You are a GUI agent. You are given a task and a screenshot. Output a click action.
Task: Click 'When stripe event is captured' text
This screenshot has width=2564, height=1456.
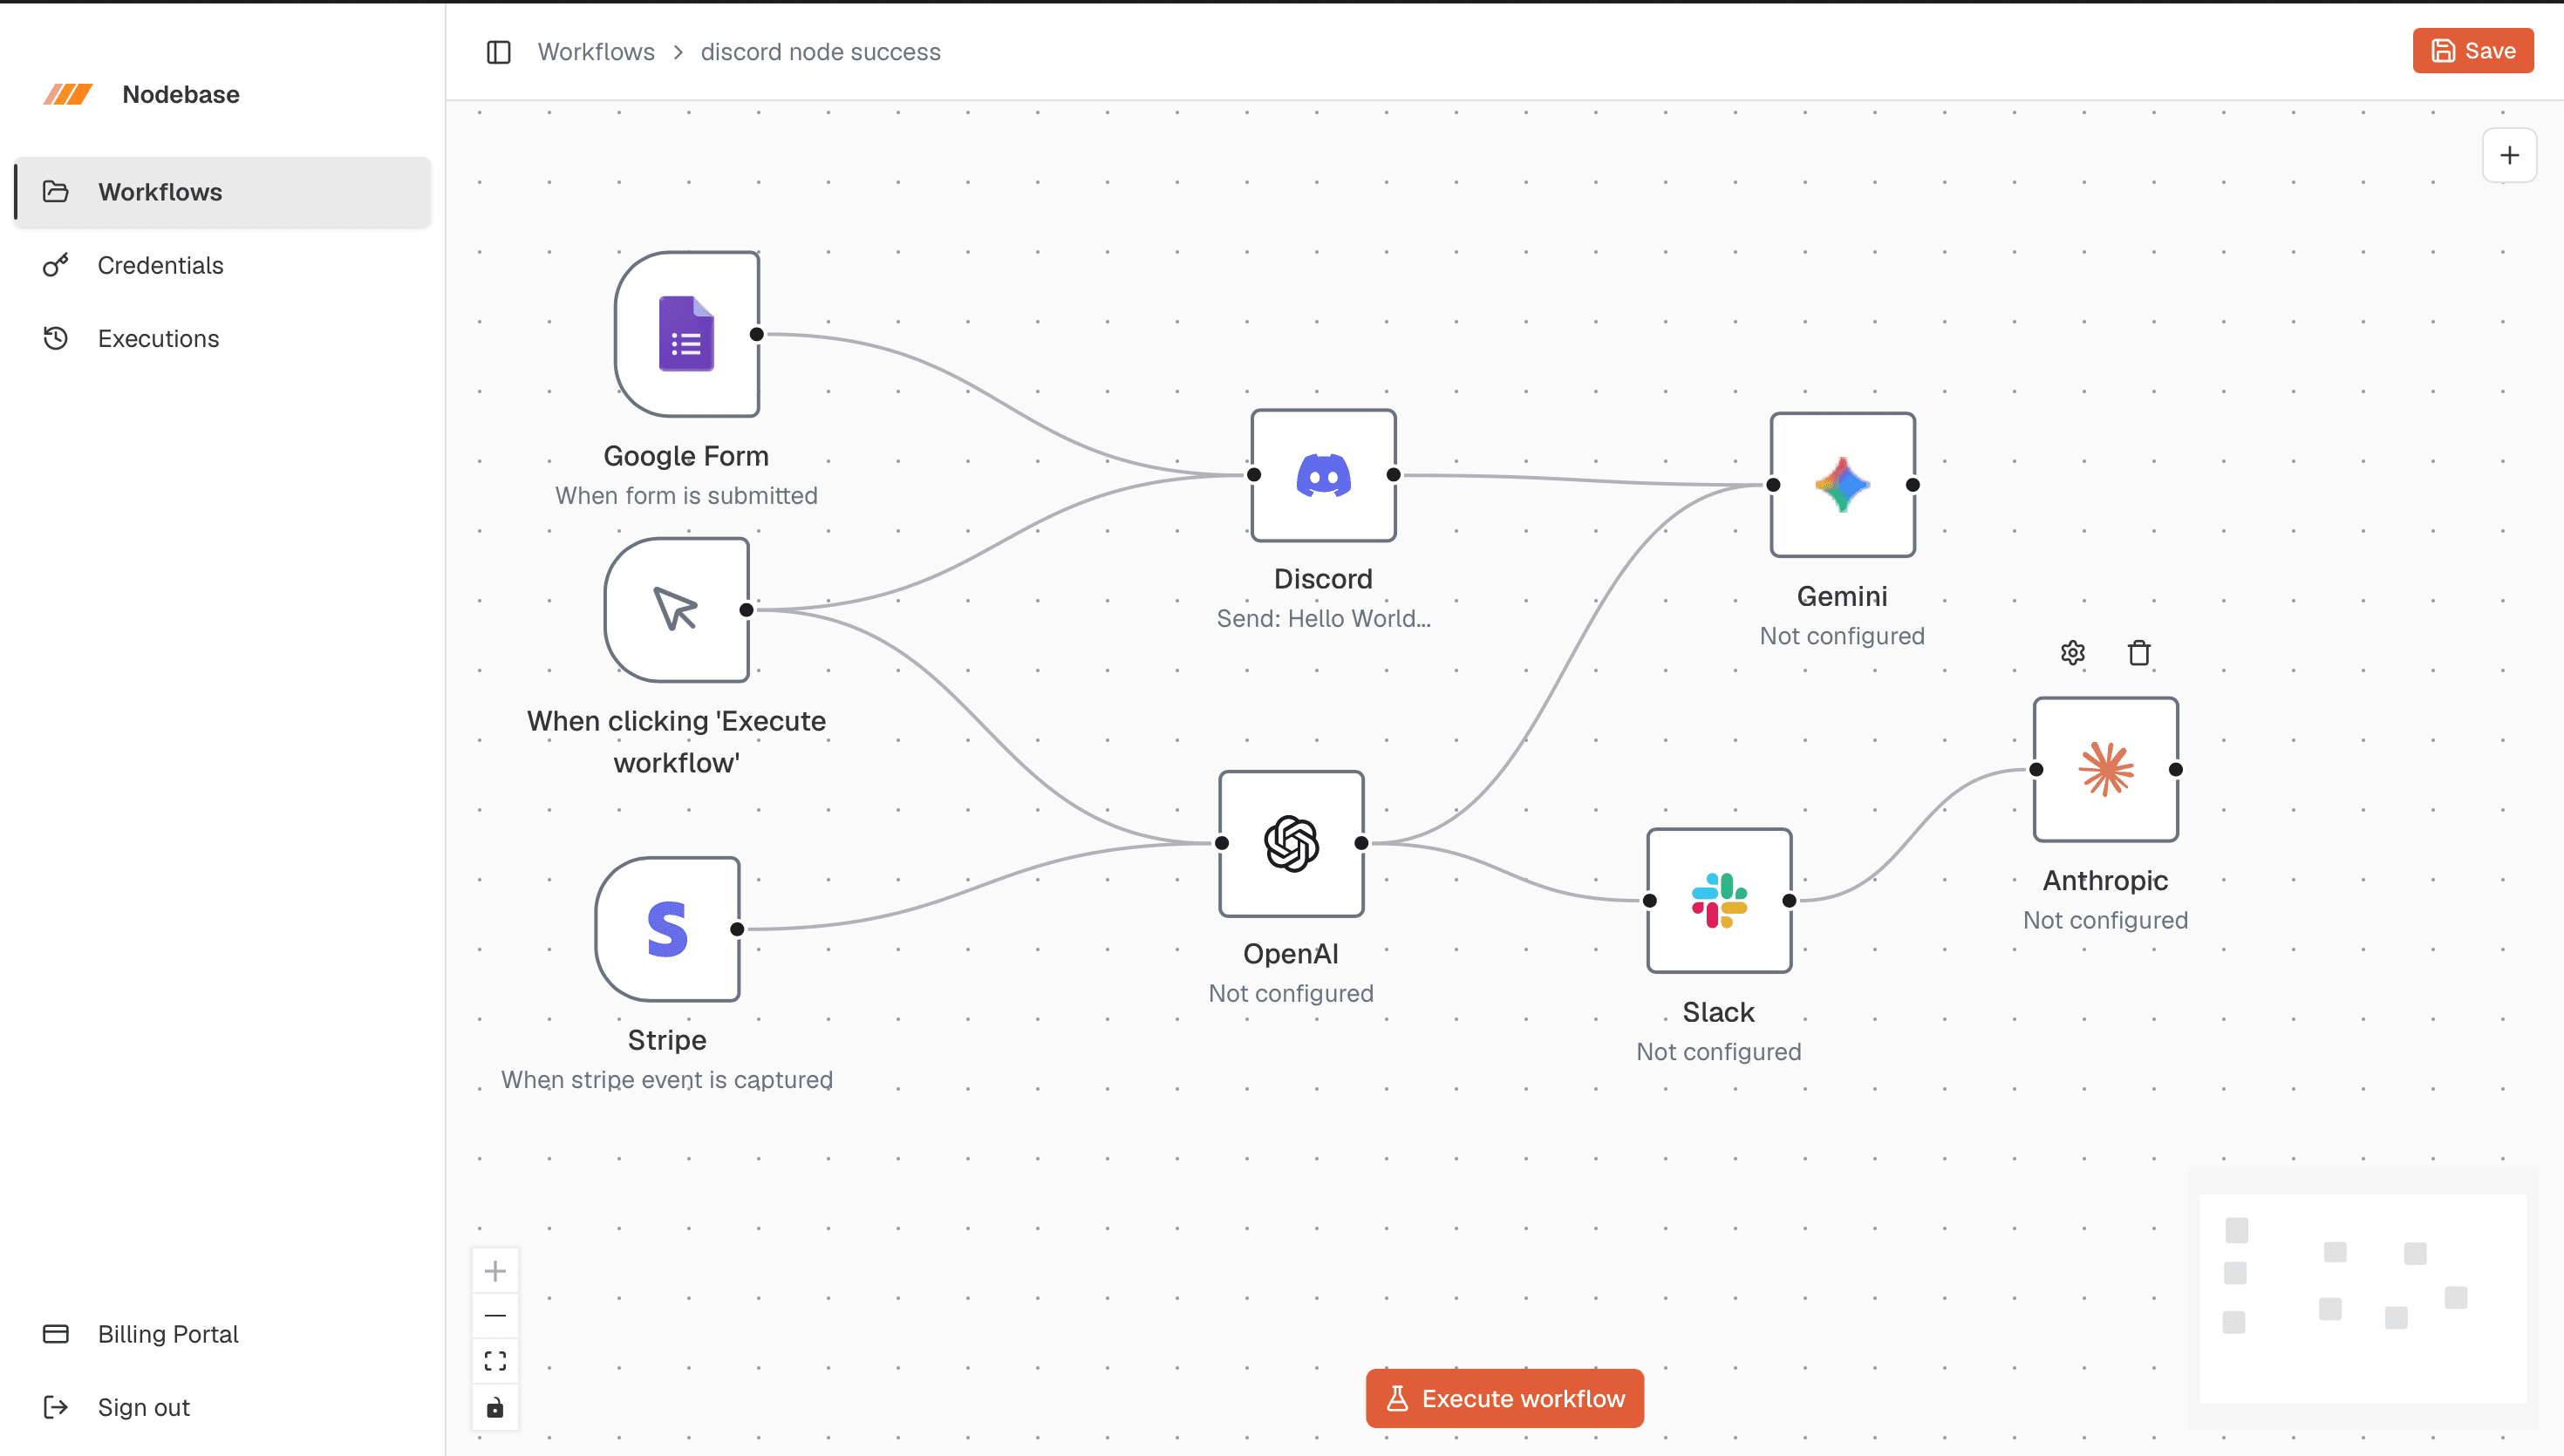pos(667,1079)
